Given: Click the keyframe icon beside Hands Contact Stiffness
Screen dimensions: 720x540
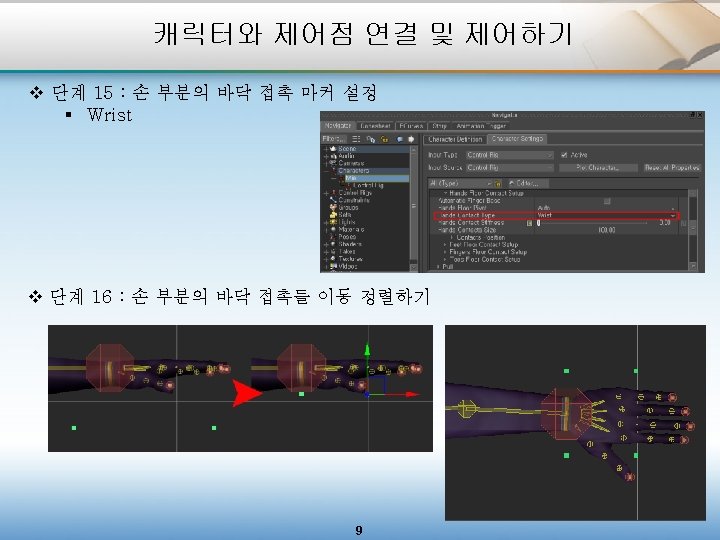Looking at the screenshot, I should tap(529, 223).
